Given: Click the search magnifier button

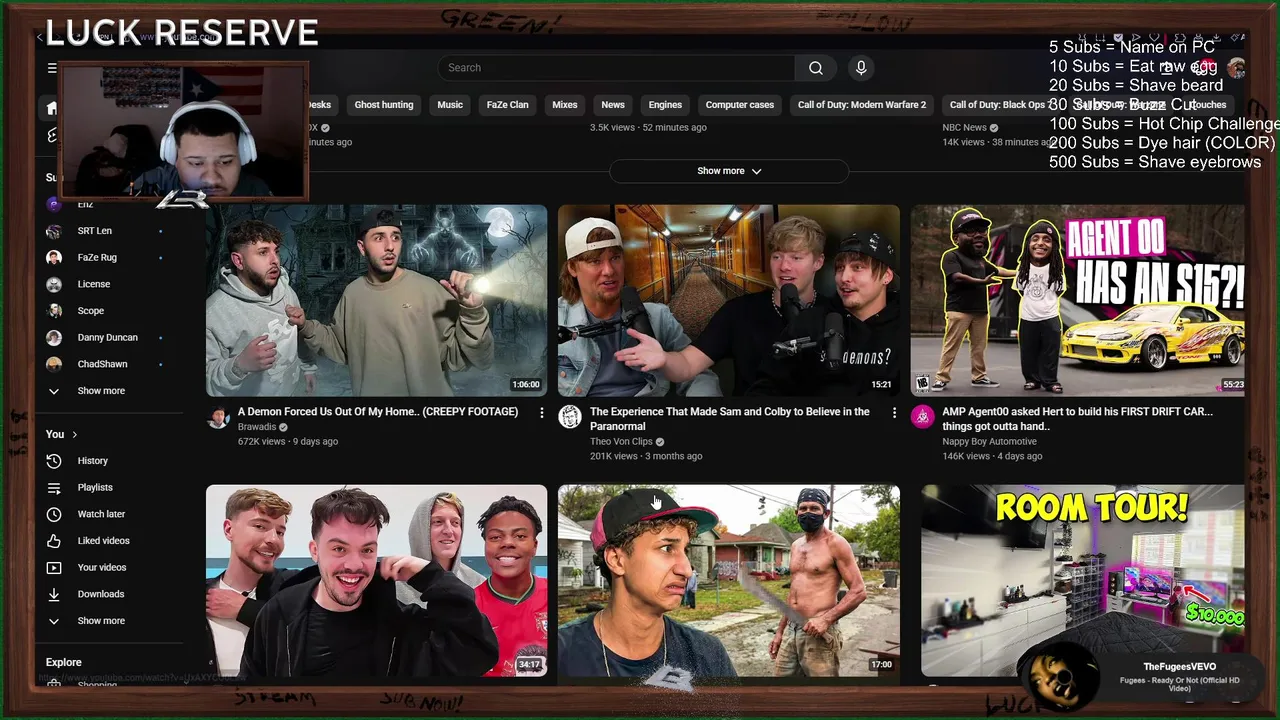Looking at the screenshot, I should (816, 68).
